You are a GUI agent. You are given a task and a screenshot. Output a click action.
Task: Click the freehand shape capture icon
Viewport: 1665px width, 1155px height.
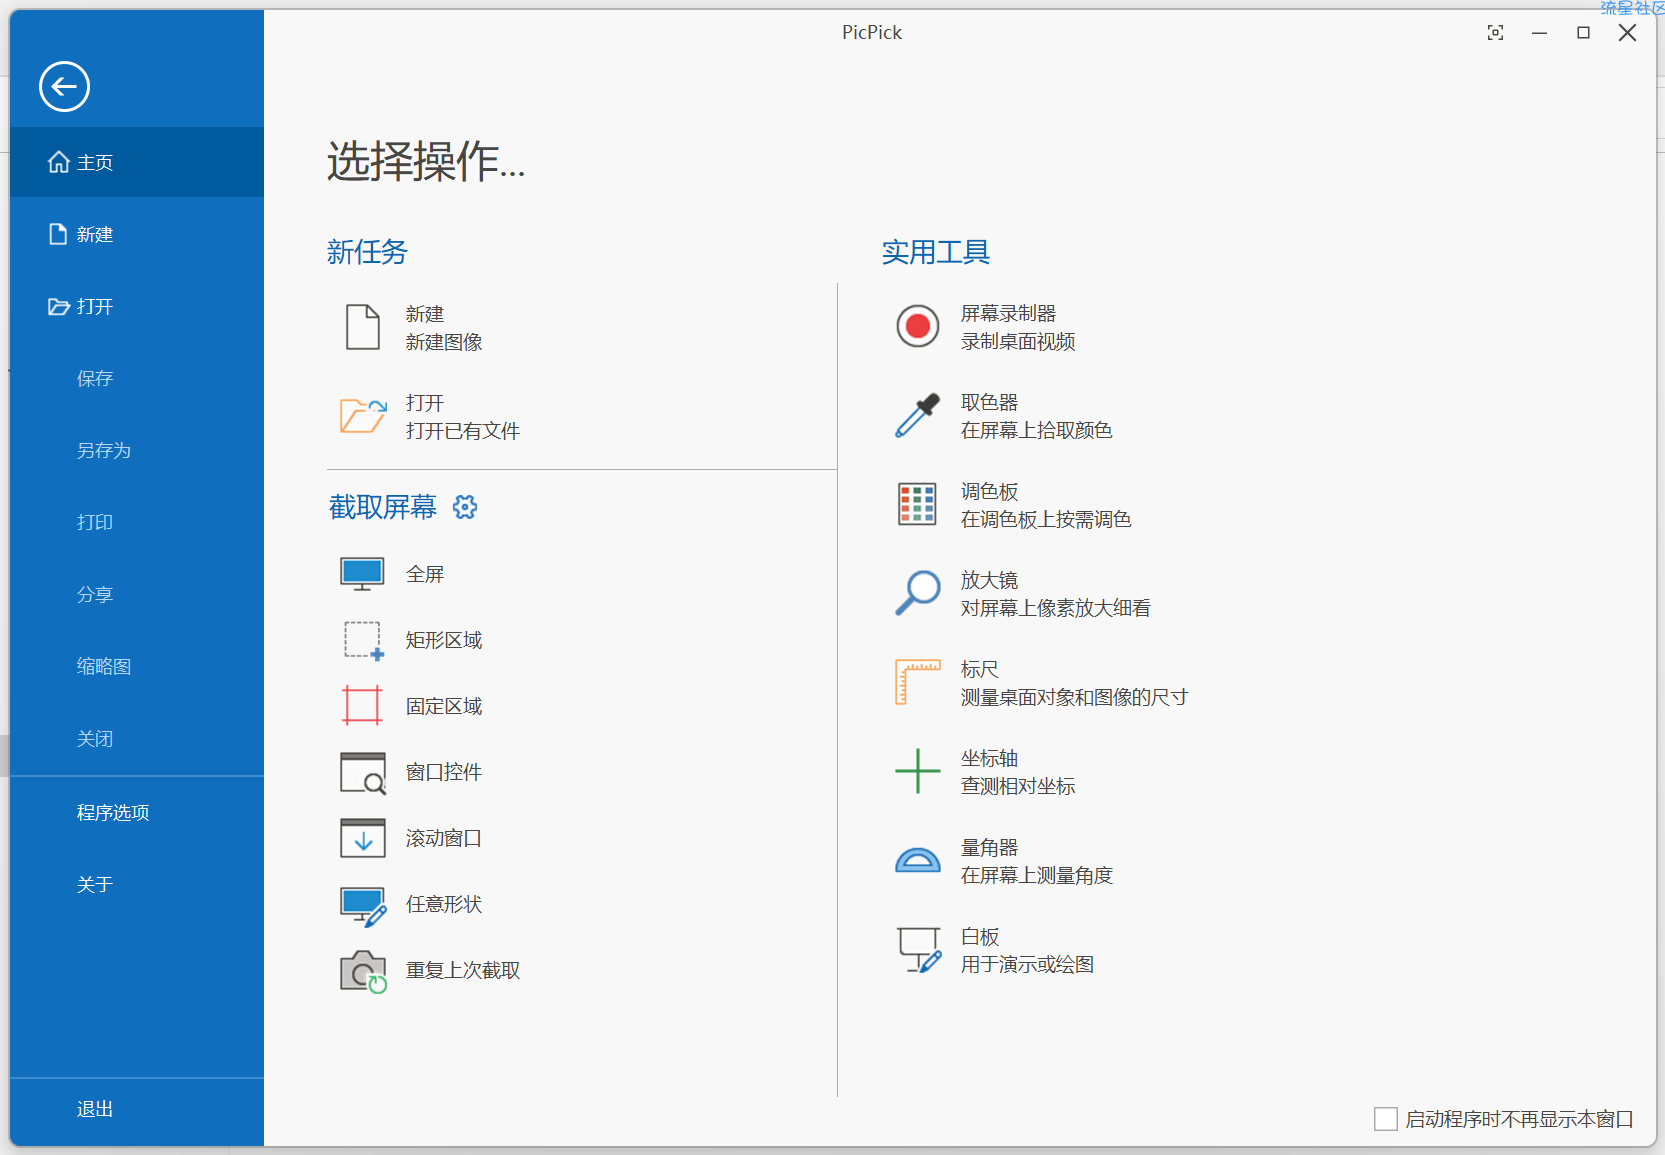pyautogui.click(x=363, y=906)
